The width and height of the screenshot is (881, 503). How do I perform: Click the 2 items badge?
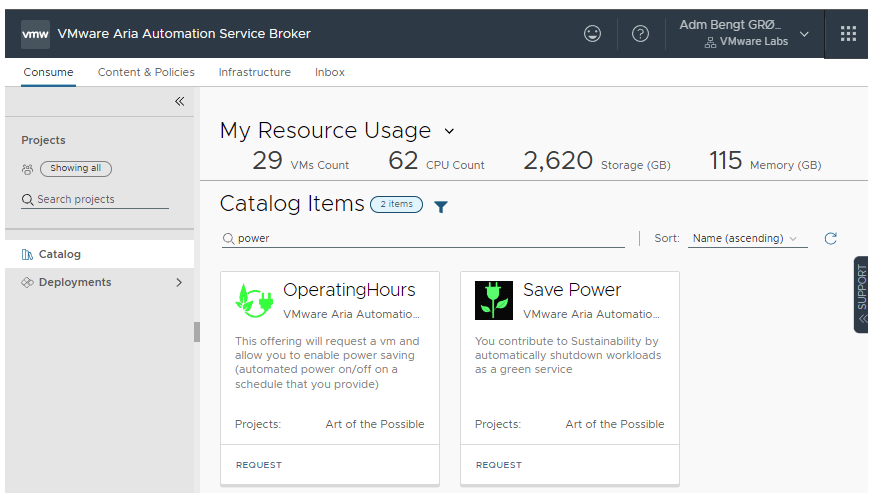click(397, 205)
